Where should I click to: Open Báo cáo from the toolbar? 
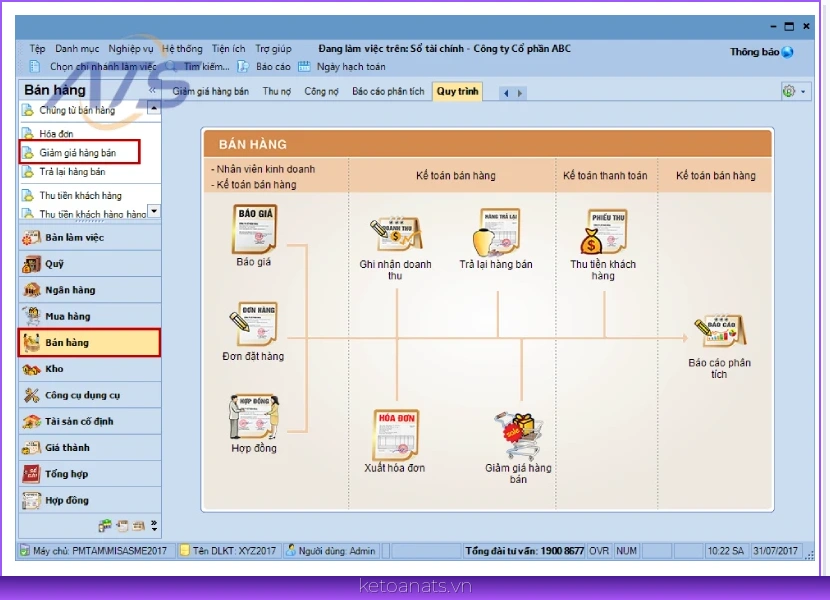click(264, 67)
